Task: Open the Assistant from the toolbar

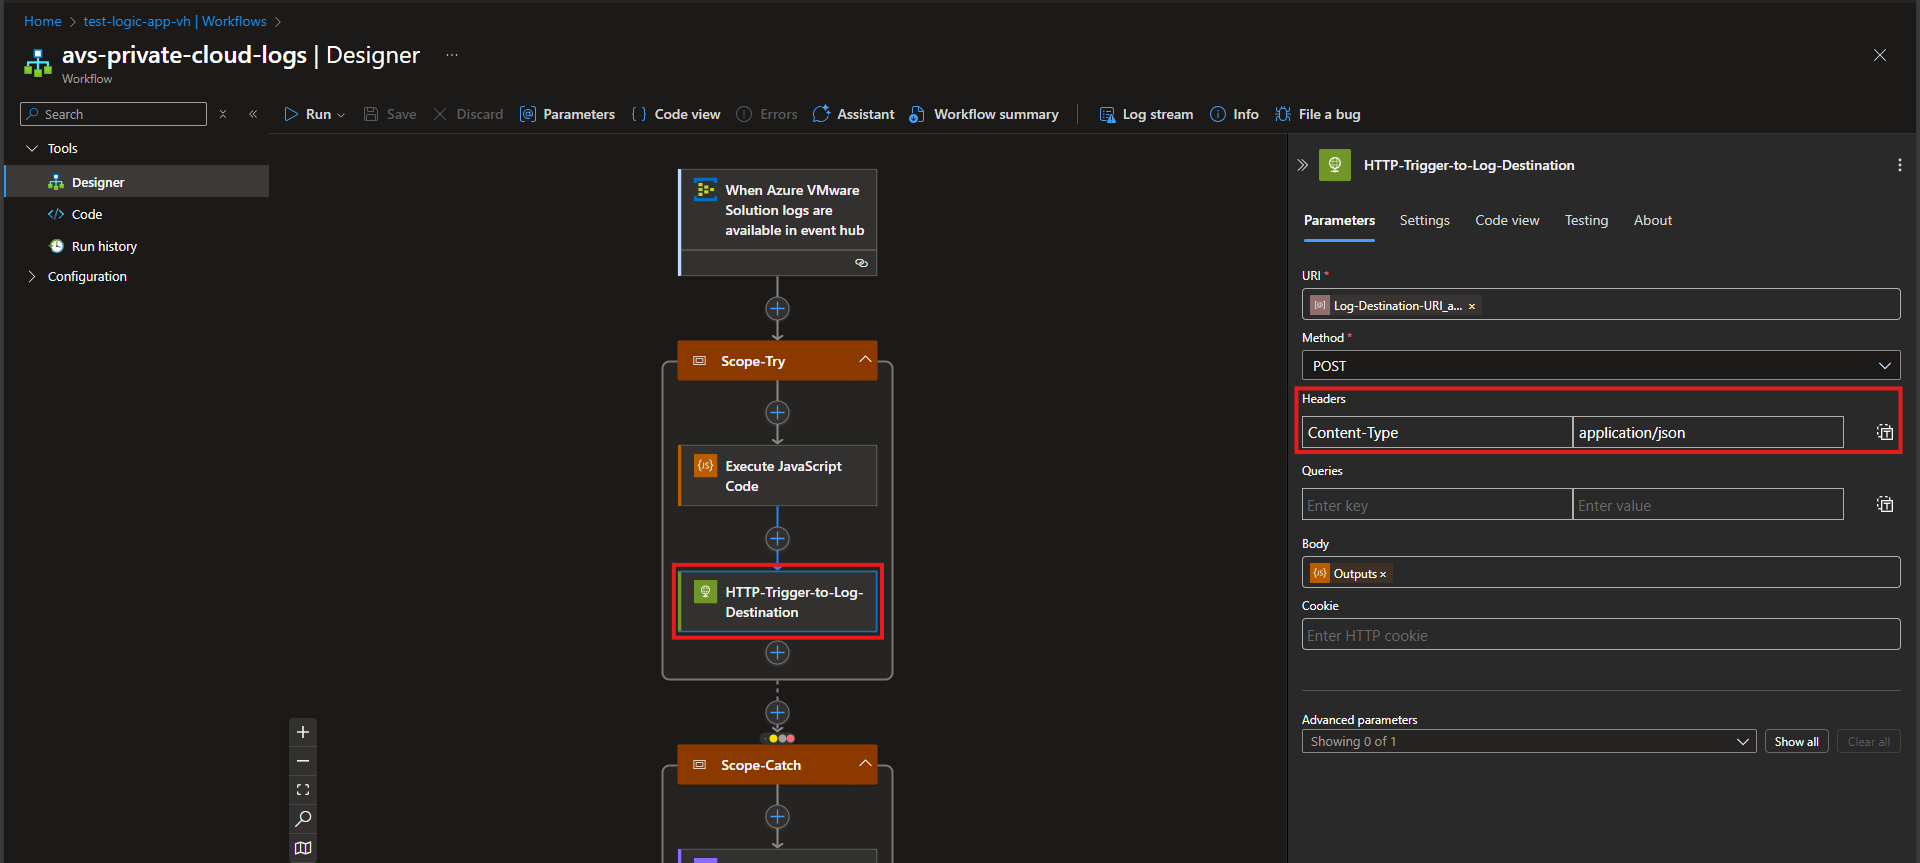Action: tap(853, 114)
